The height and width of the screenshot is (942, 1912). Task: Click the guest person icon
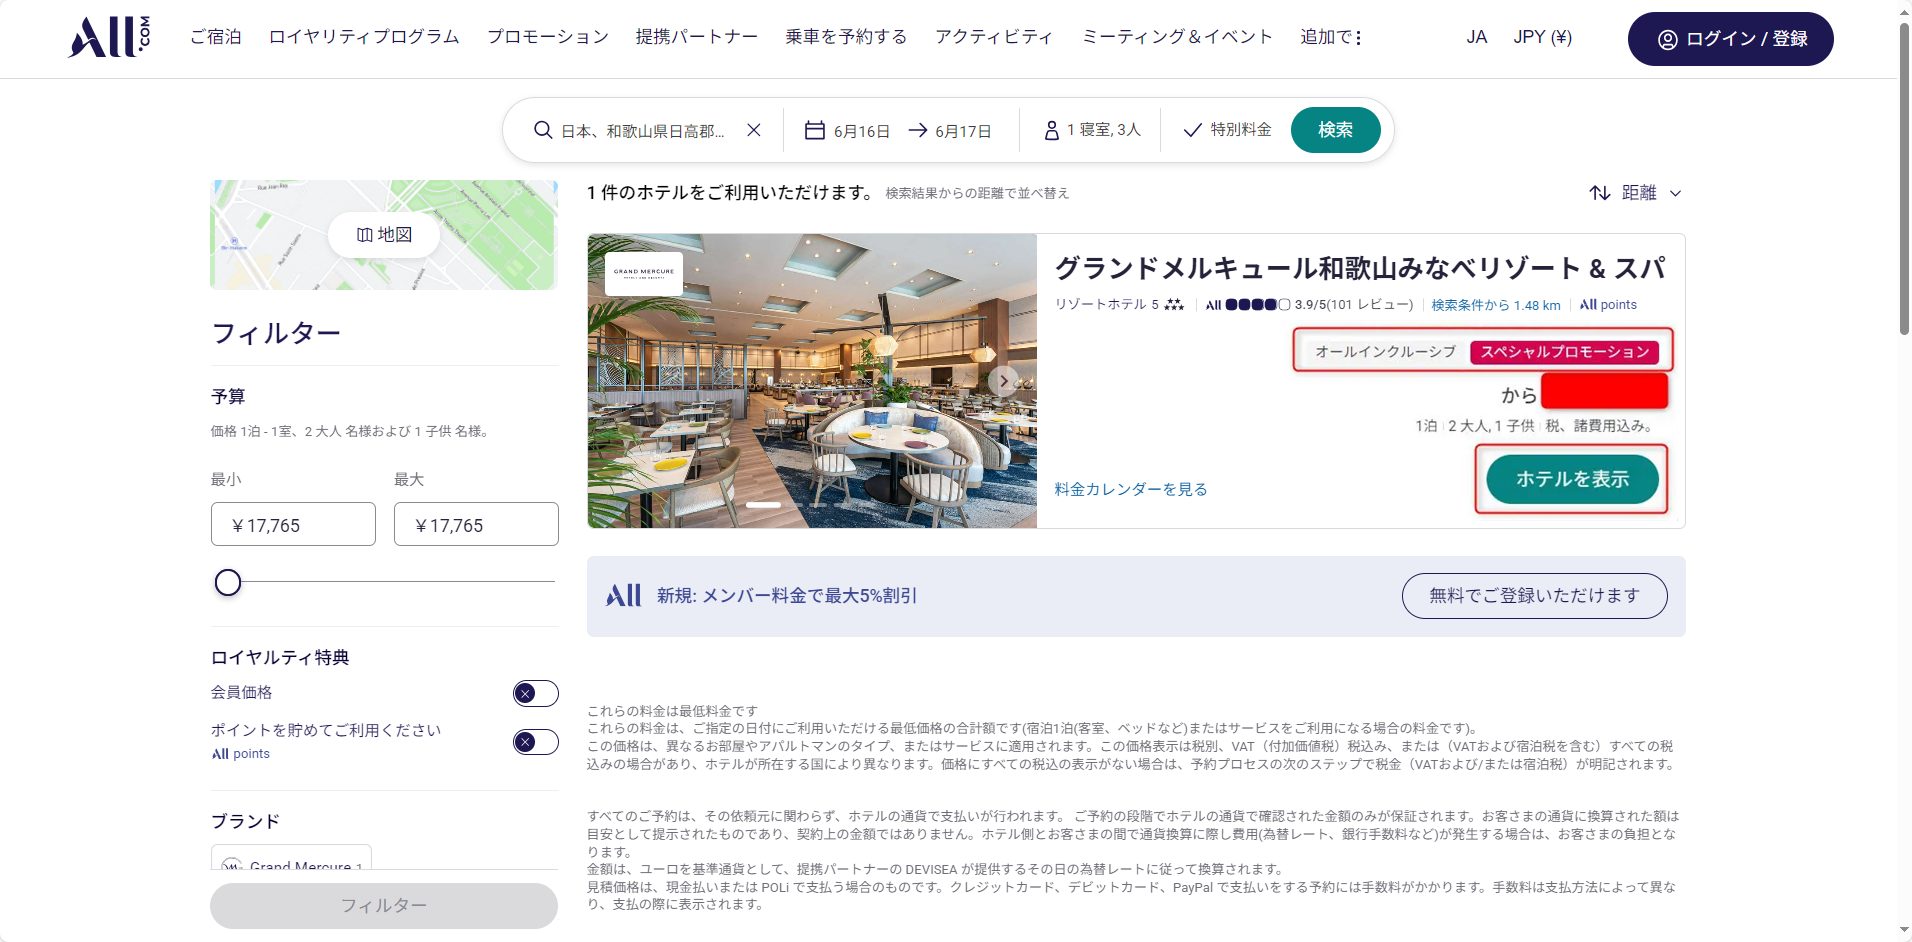click(1051, 130)
